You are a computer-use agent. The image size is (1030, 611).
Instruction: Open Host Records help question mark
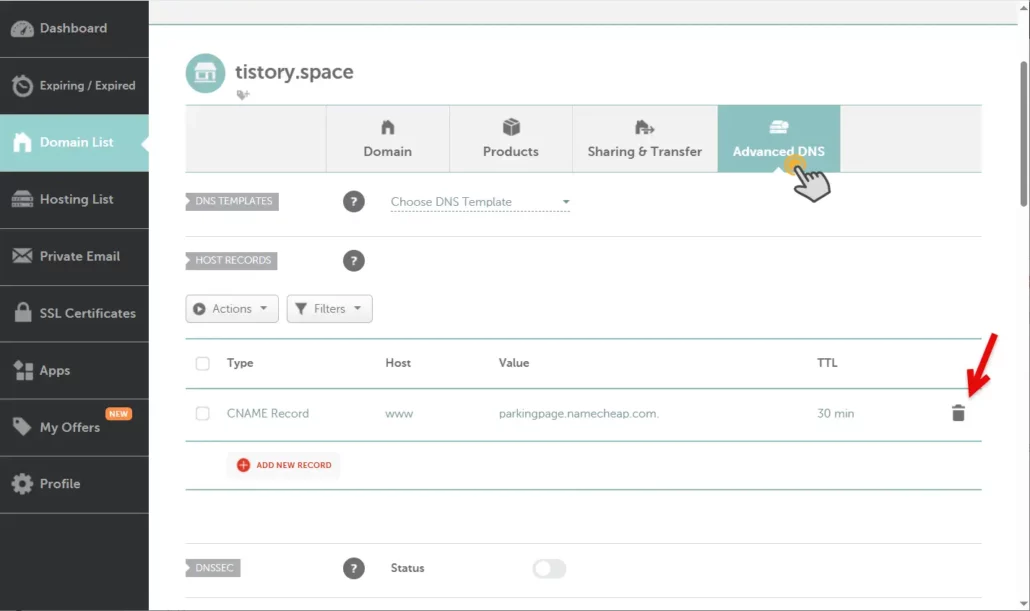pos(353,261)
